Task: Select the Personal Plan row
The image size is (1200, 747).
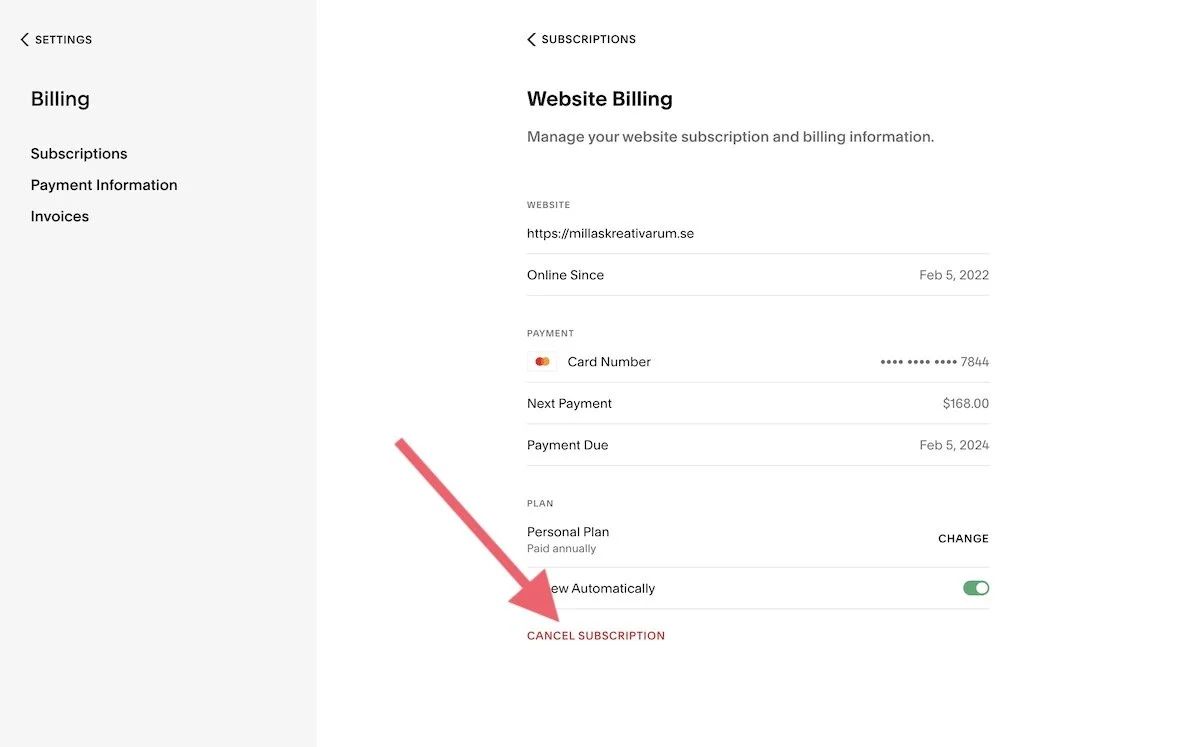Action: pyautogui.click(x=568, y=532)
